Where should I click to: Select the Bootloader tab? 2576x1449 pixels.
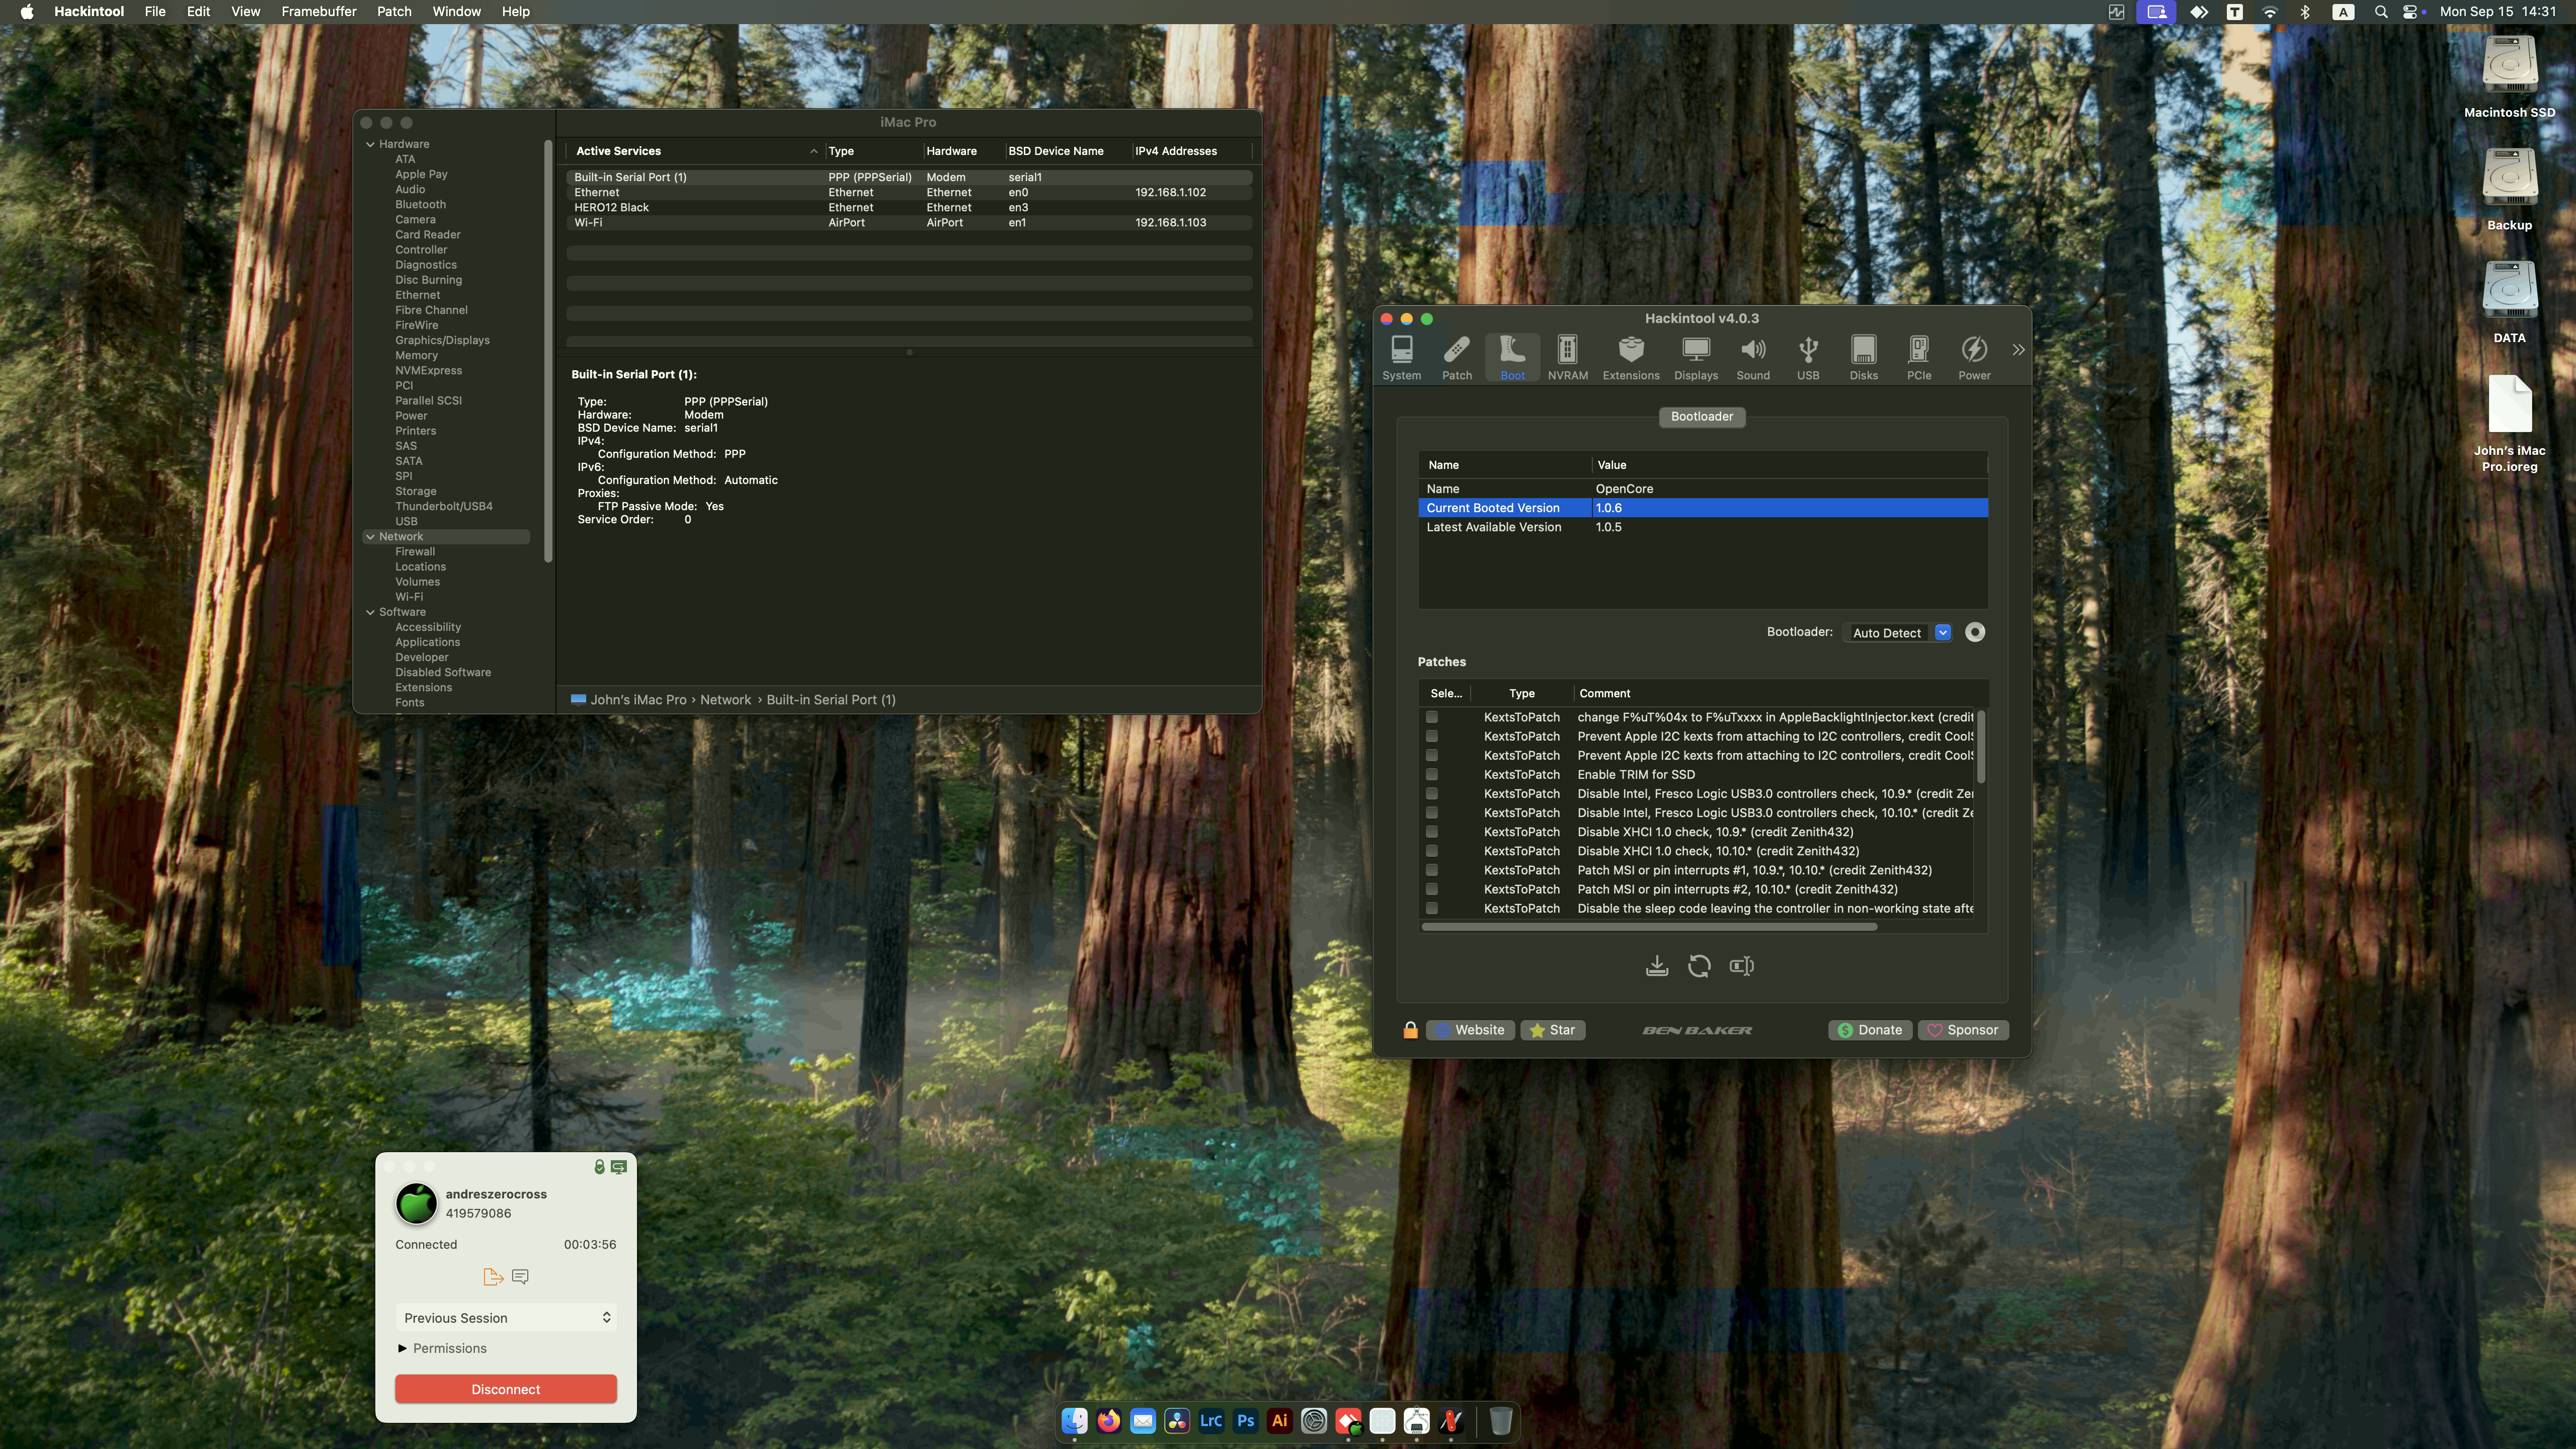click(x=1702, y=417)
